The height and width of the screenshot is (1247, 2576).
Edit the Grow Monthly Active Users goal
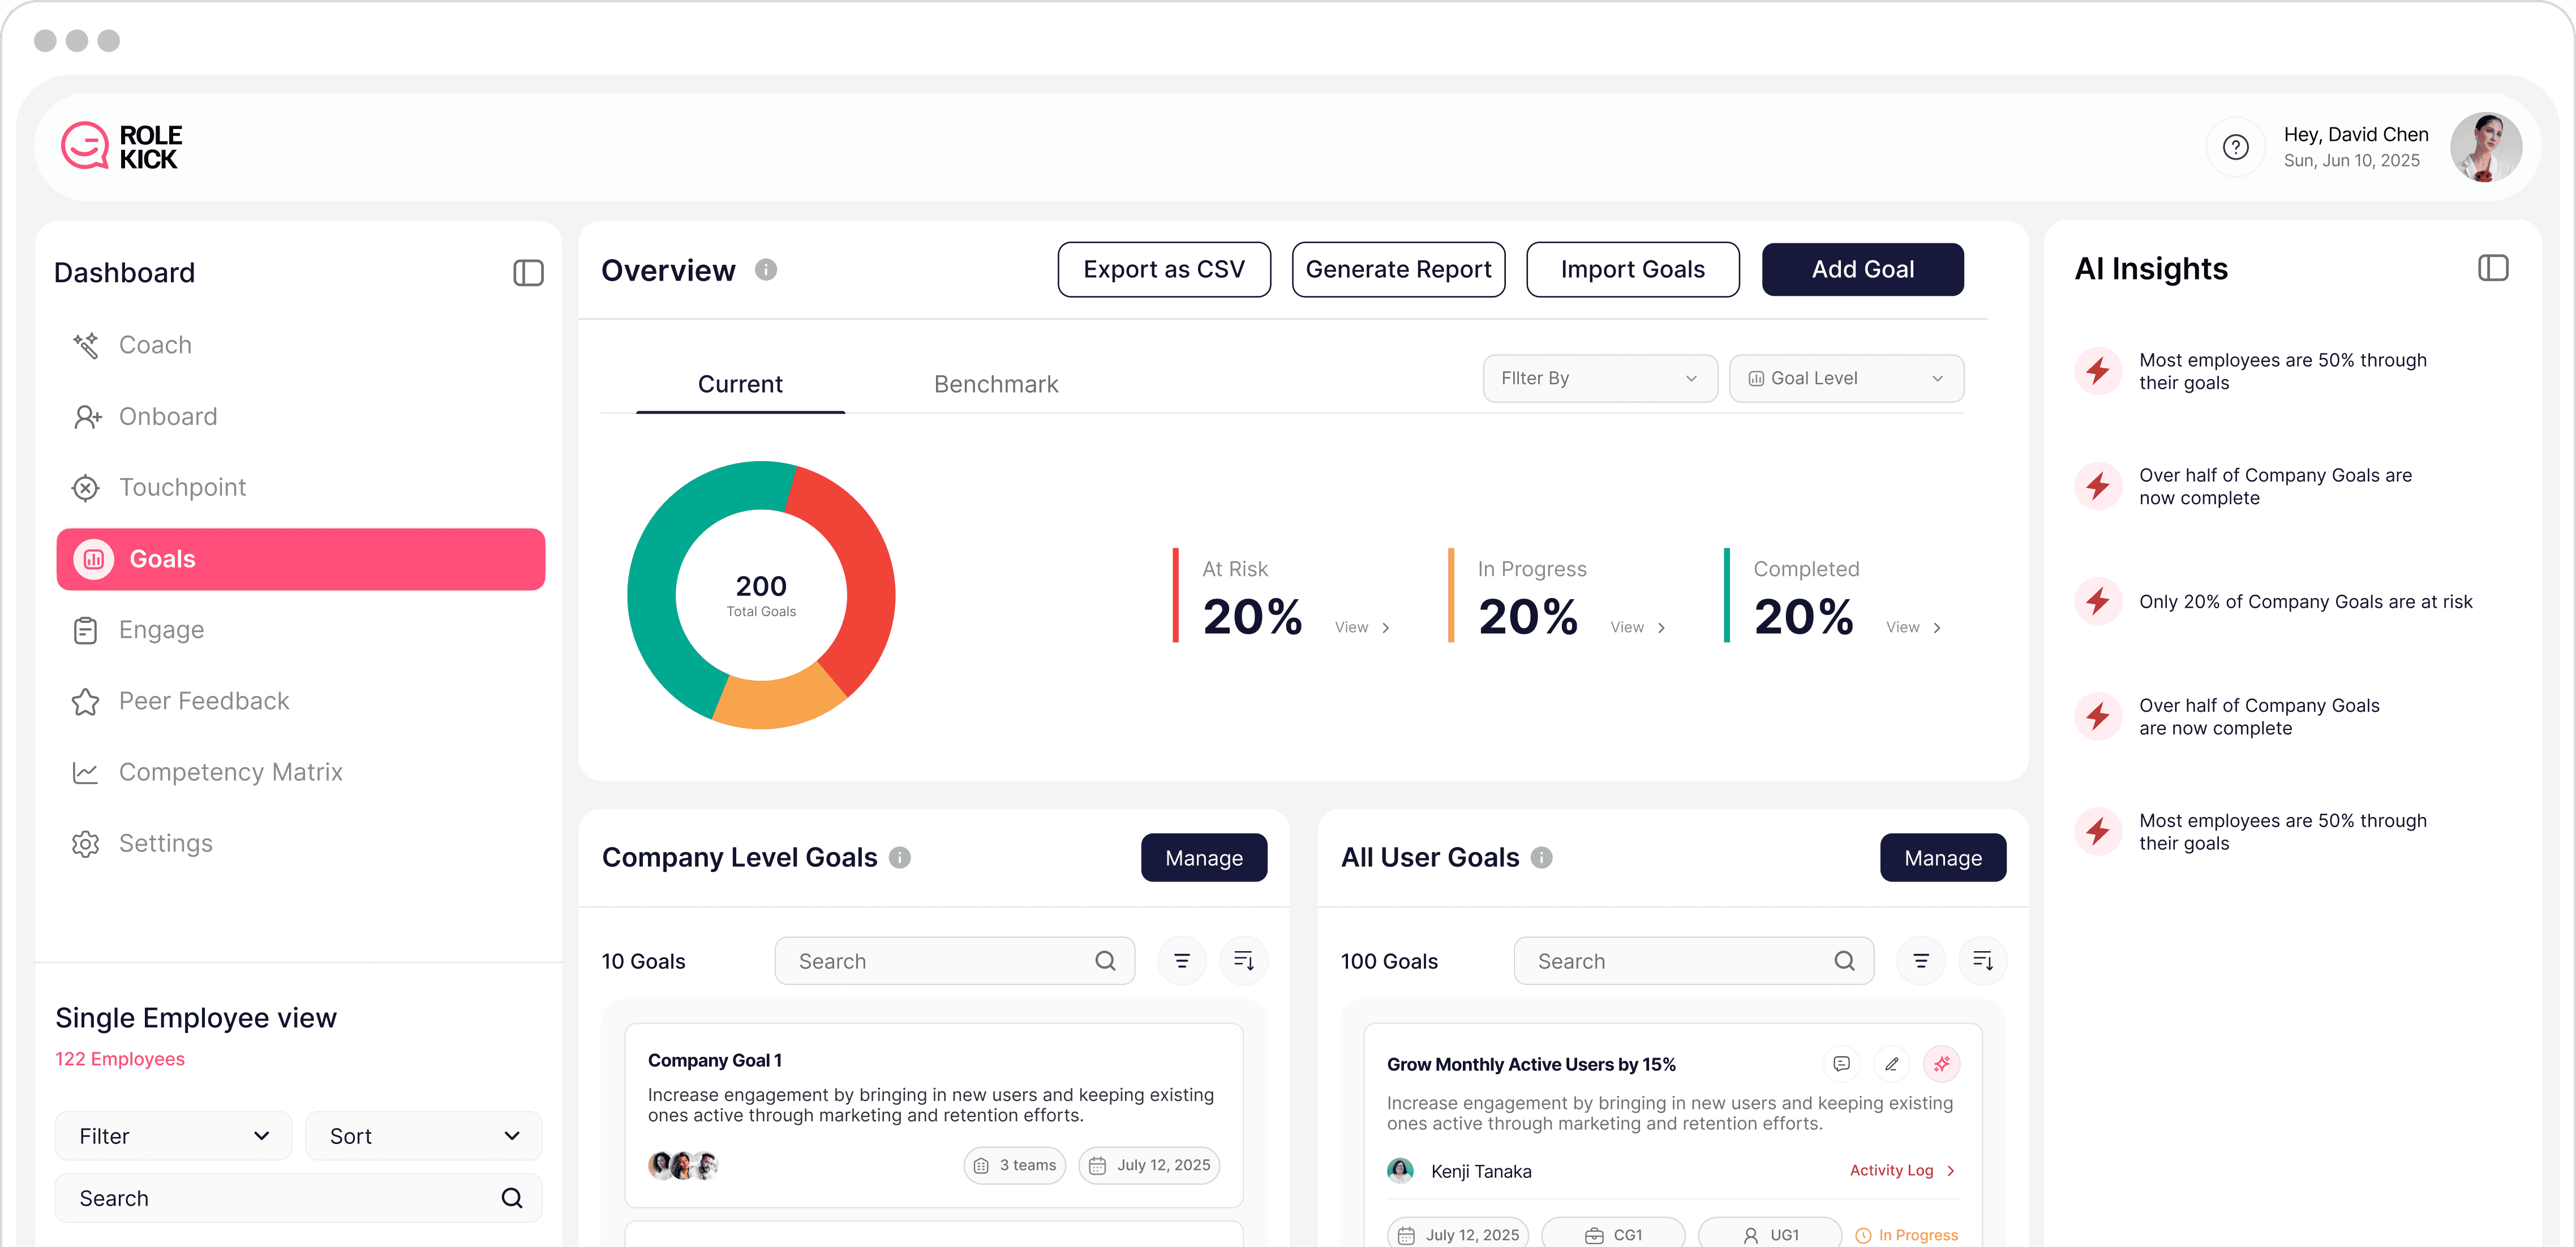(1891, 1064)
